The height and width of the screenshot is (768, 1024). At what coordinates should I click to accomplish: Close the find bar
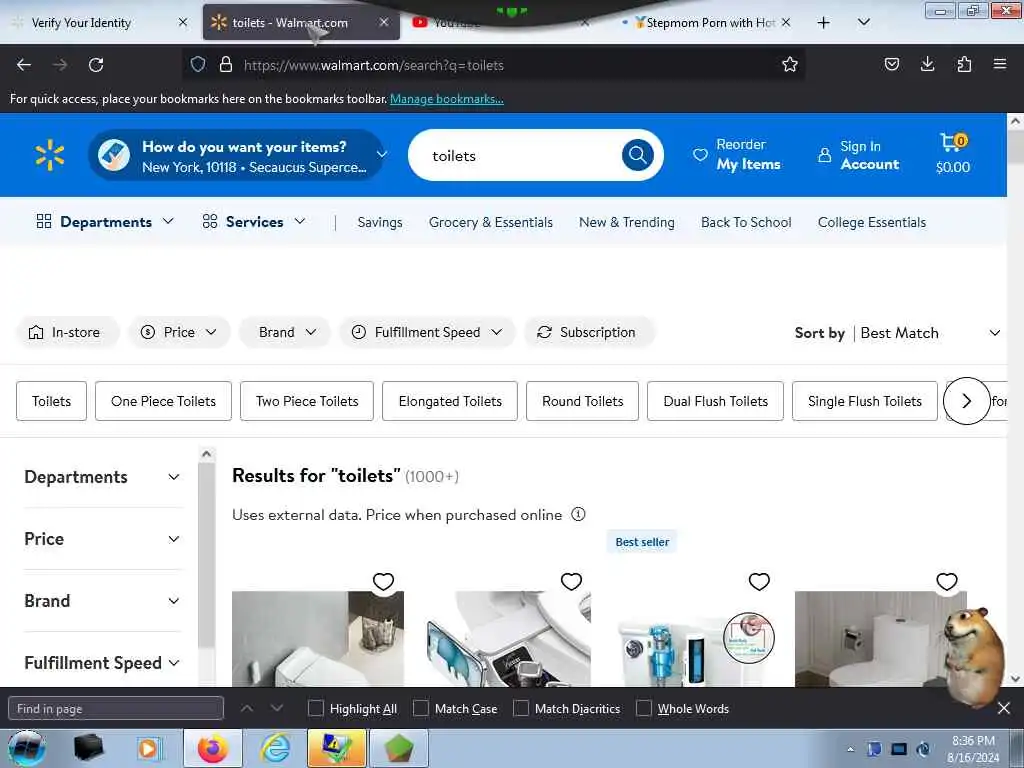point(1004,709)
